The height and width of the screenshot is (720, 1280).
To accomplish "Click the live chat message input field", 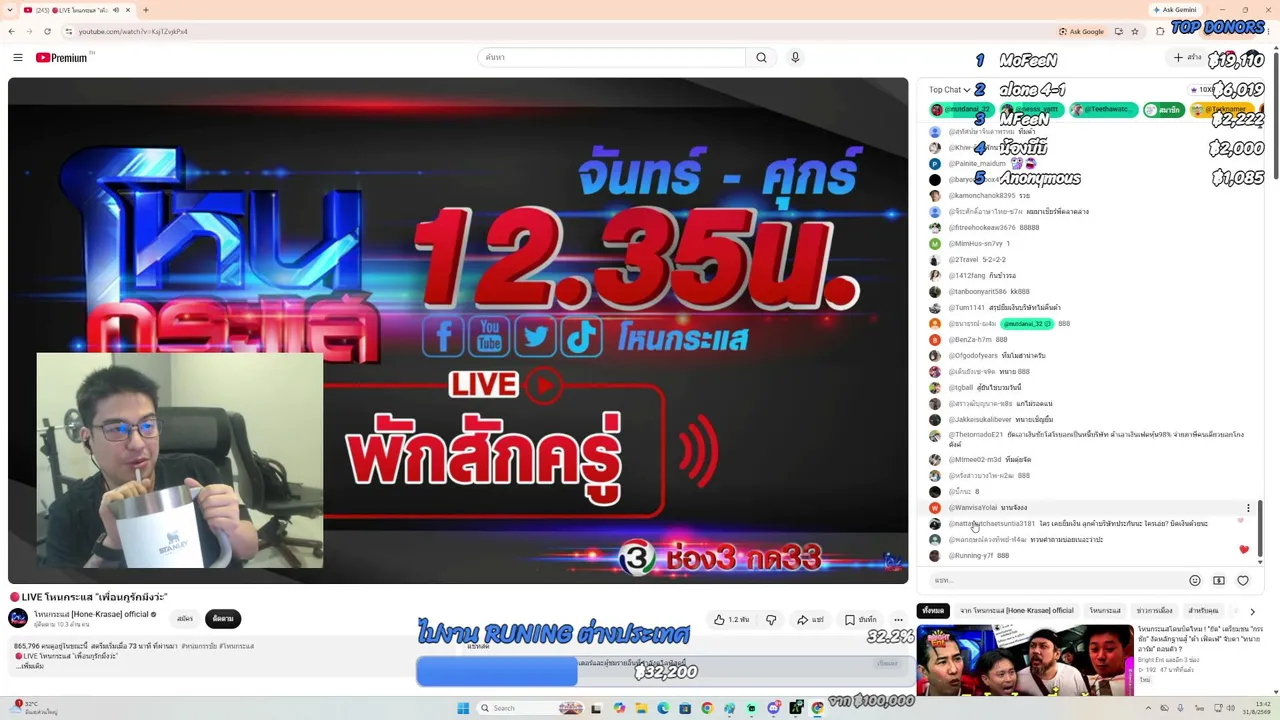I will click(x=1055, y=580).
